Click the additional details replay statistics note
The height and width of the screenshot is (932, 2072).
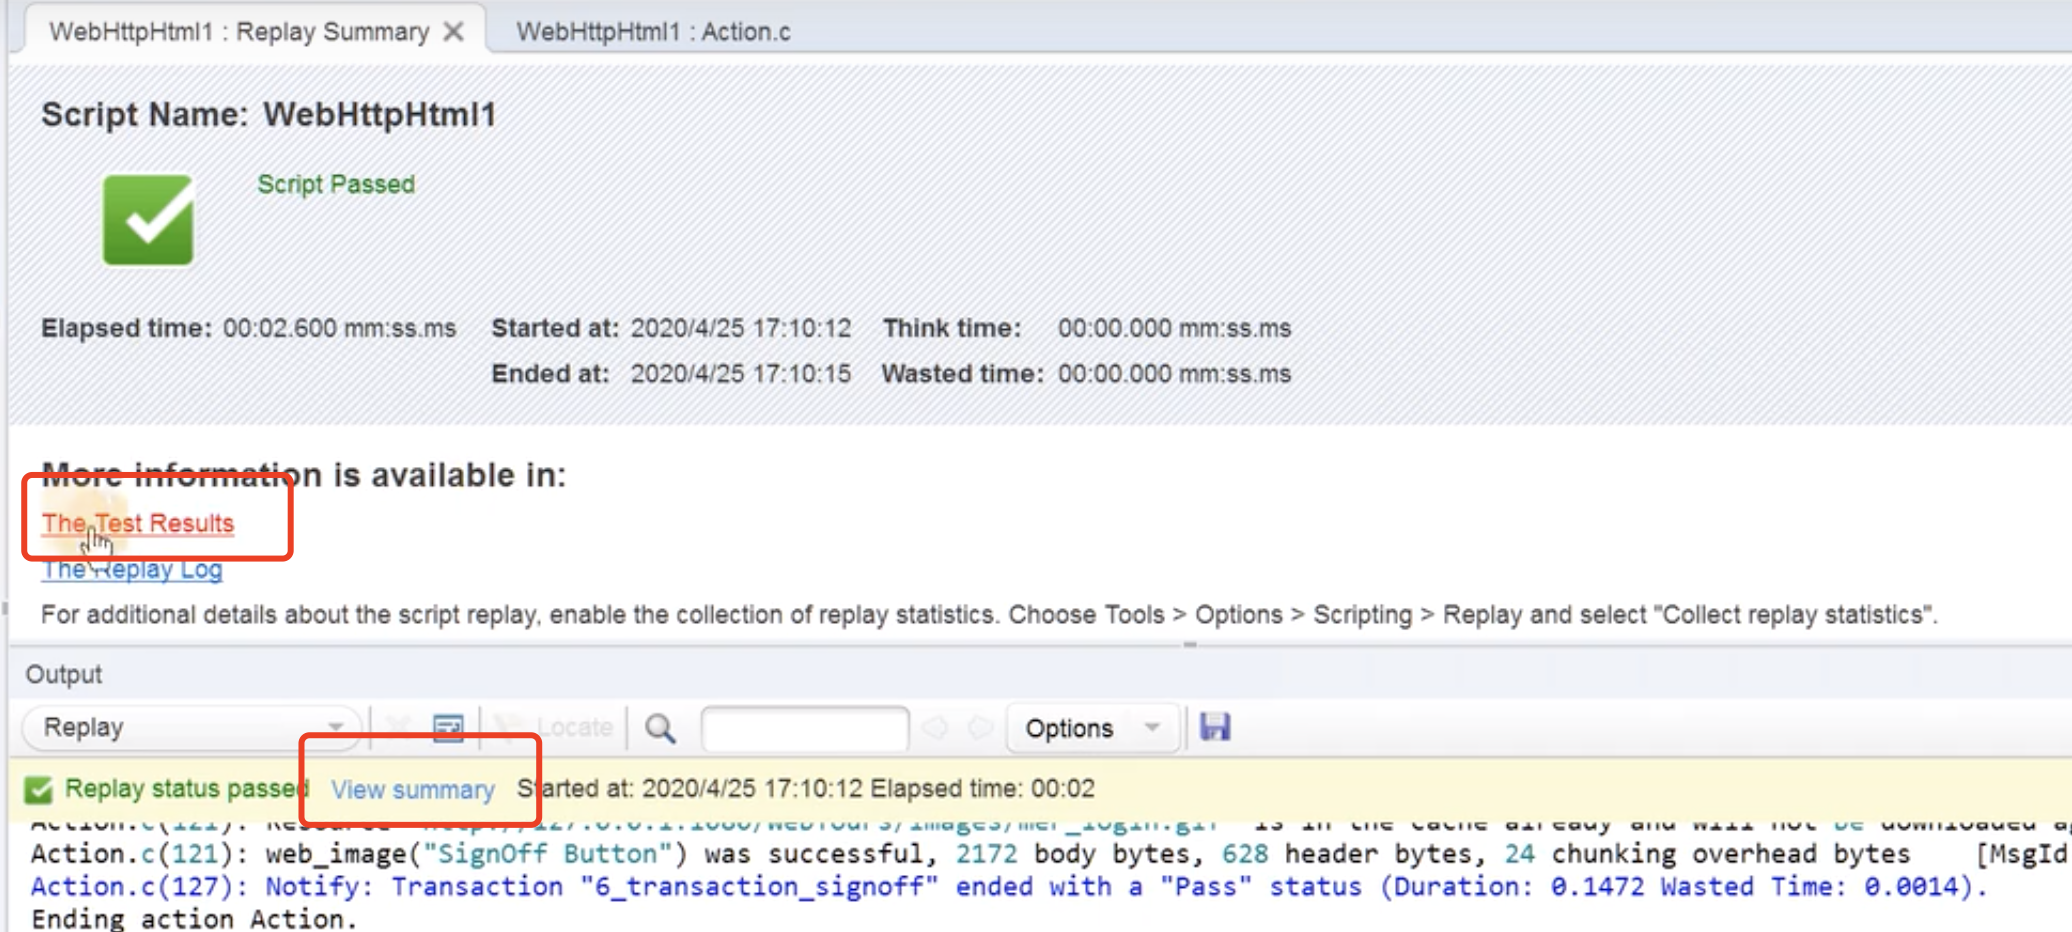[x=989, y=615]
